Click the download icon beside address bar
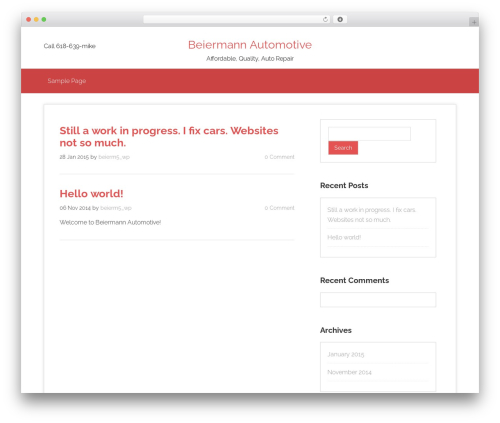 pyautogui.click(x=340, y=19)
